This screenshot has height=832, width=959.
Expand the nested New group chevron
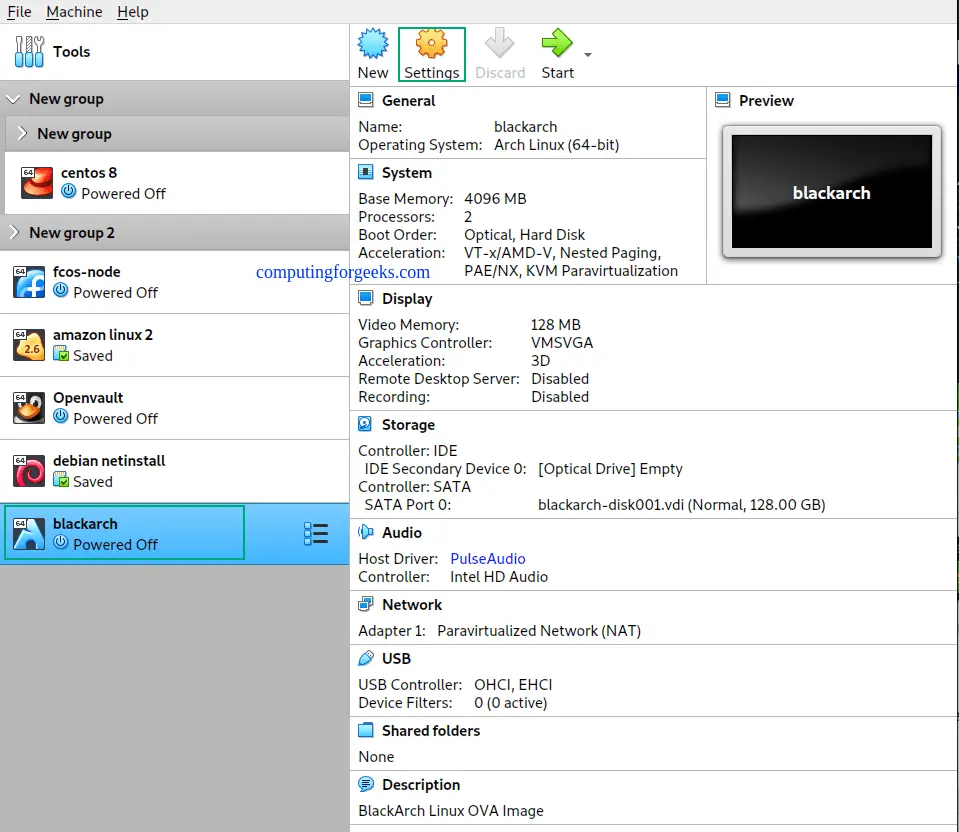(22, 133)
